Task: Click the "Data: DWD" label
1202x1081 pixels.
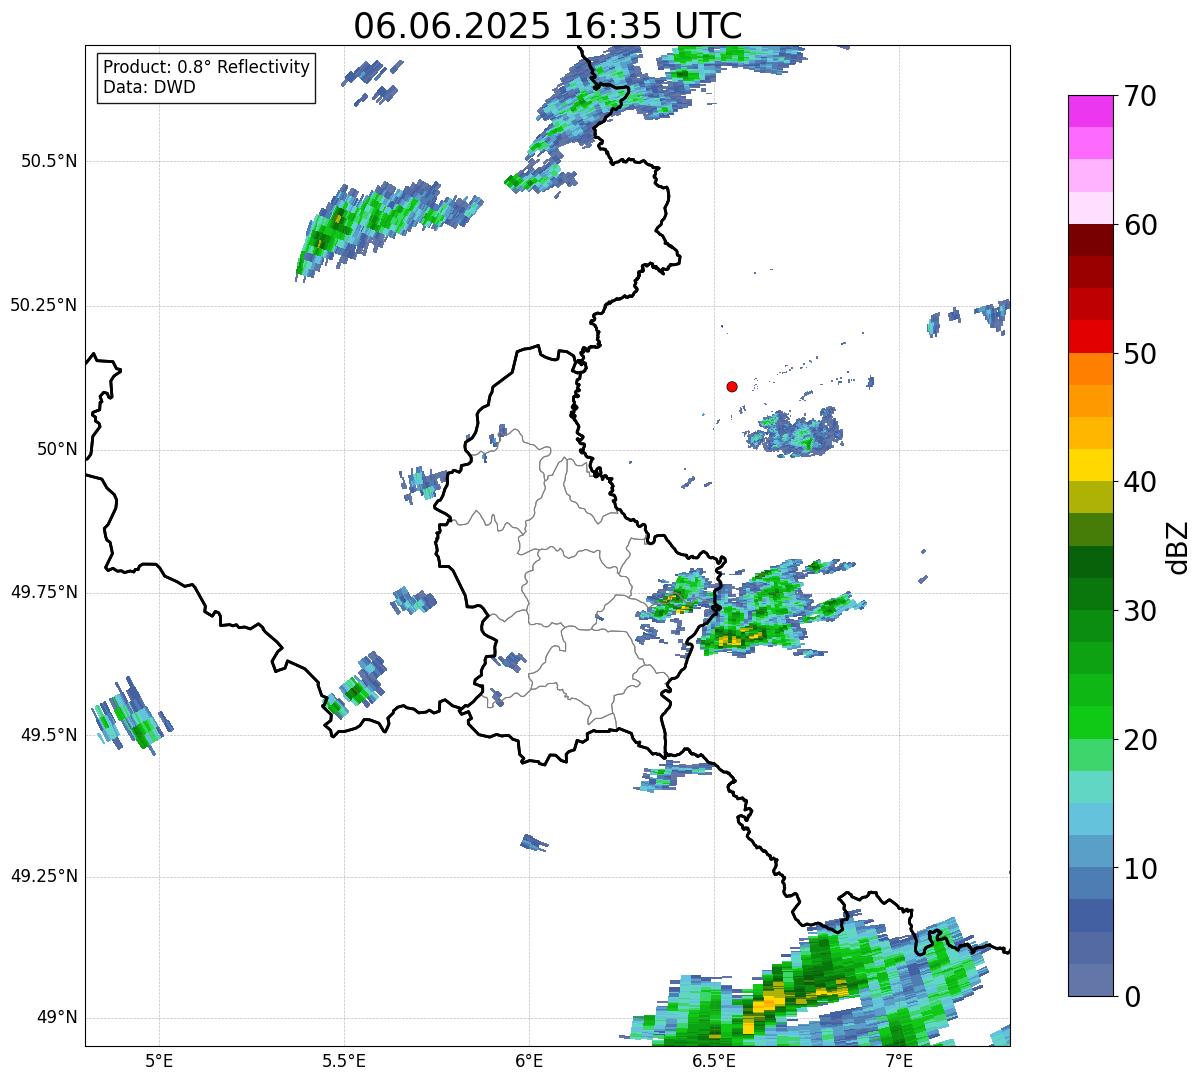Action: point(149,87)
